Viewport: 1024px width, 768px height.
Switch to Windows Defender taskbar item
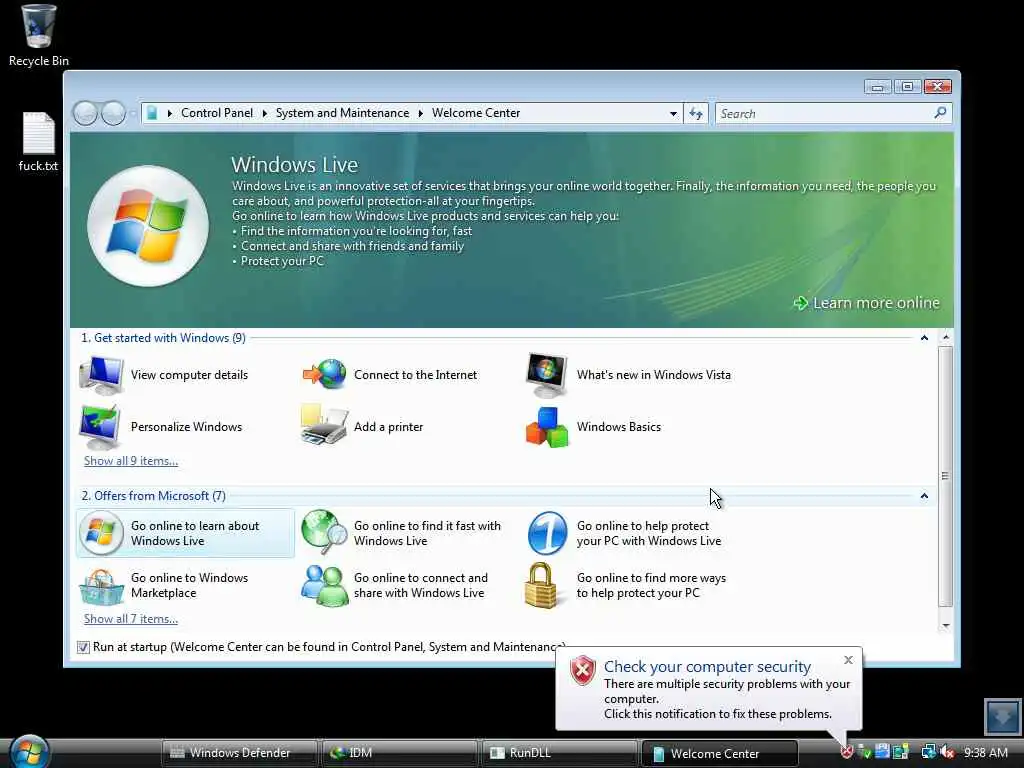click(x=239, y=753)
